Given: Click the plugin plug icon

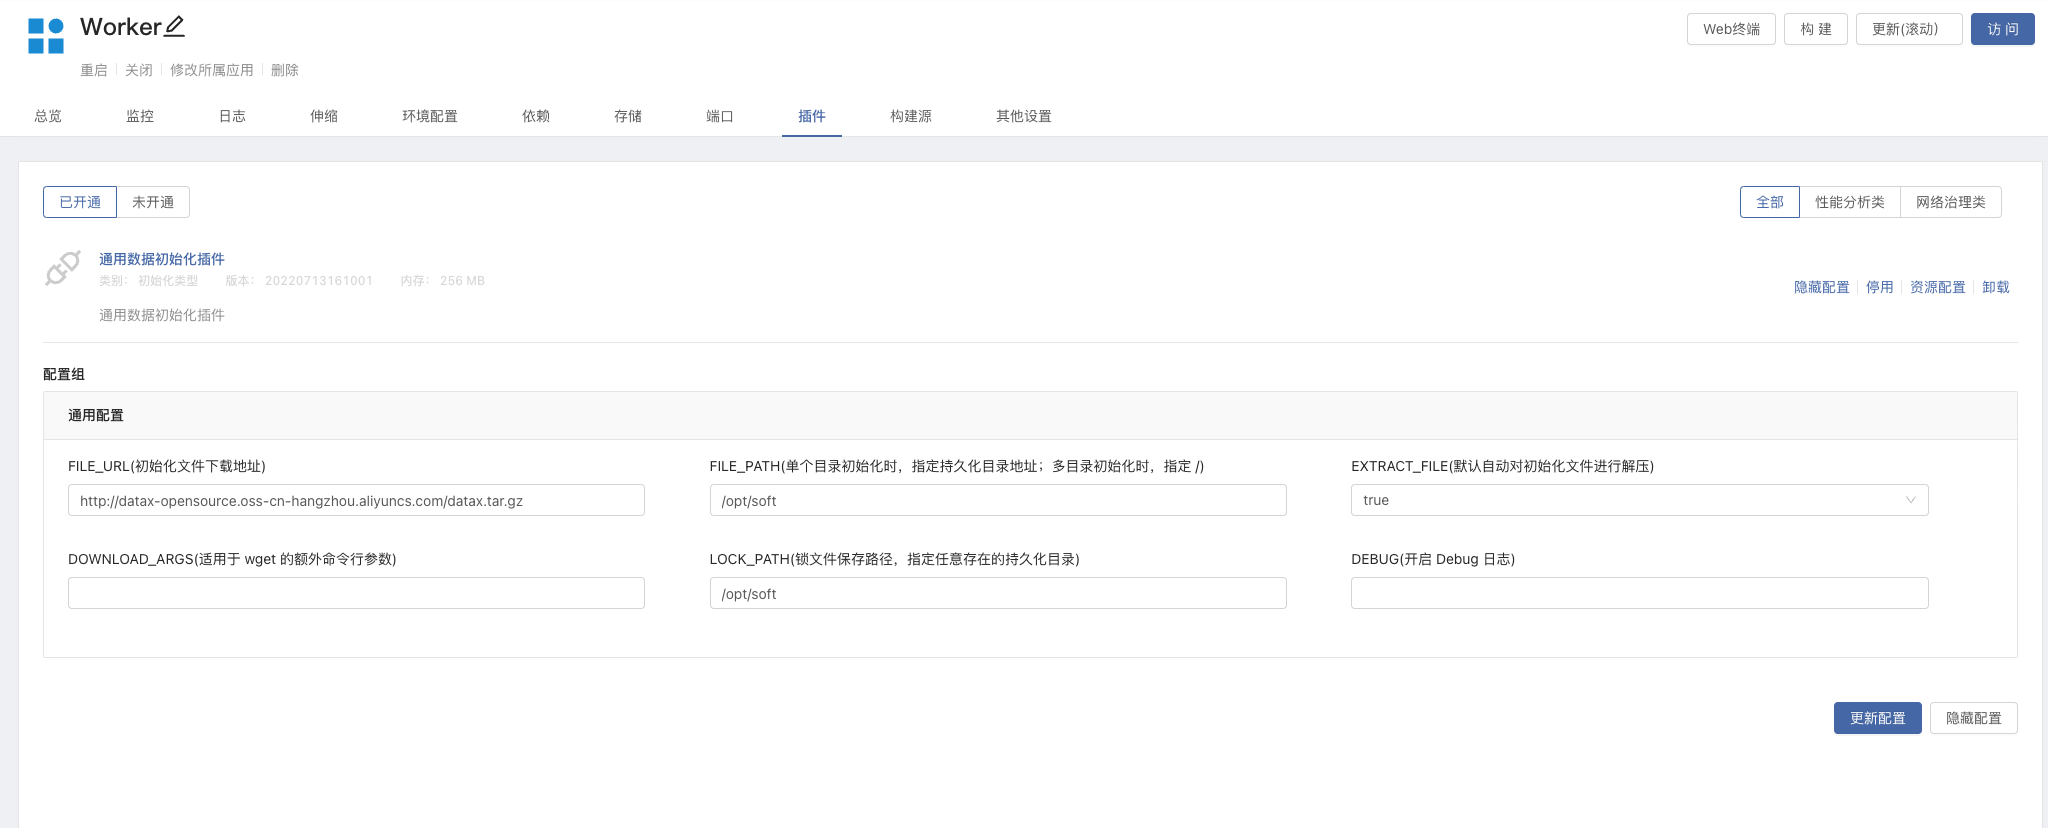Looking at the screenshot, I should 62,268.
